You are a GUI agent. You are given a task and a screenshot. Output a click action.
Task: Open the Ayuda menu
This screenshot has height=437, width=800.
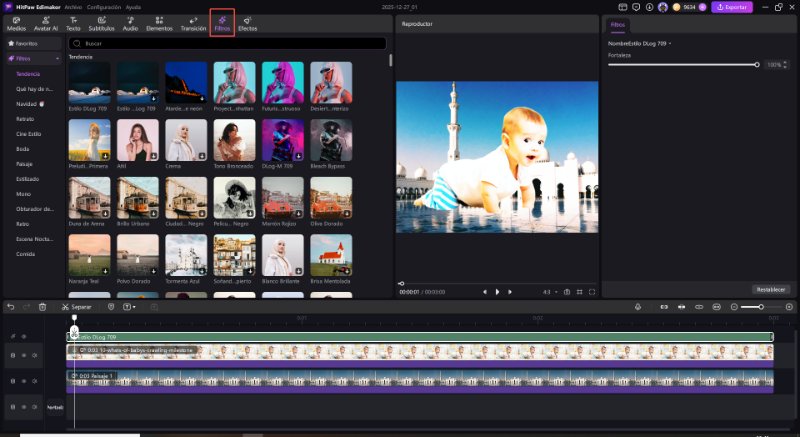tap(133, 7)
